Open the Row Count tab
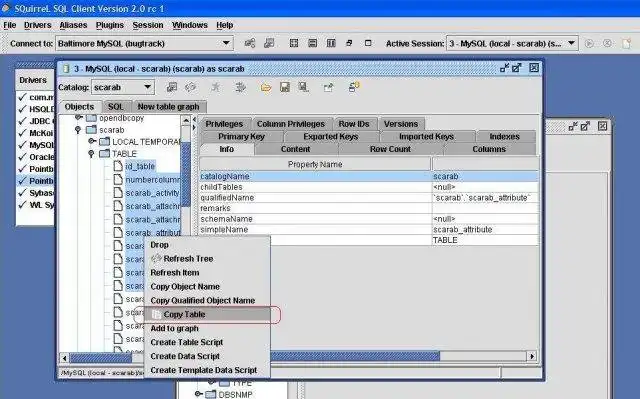The height and width of the screenshot is (399, 640). (390, 149)
